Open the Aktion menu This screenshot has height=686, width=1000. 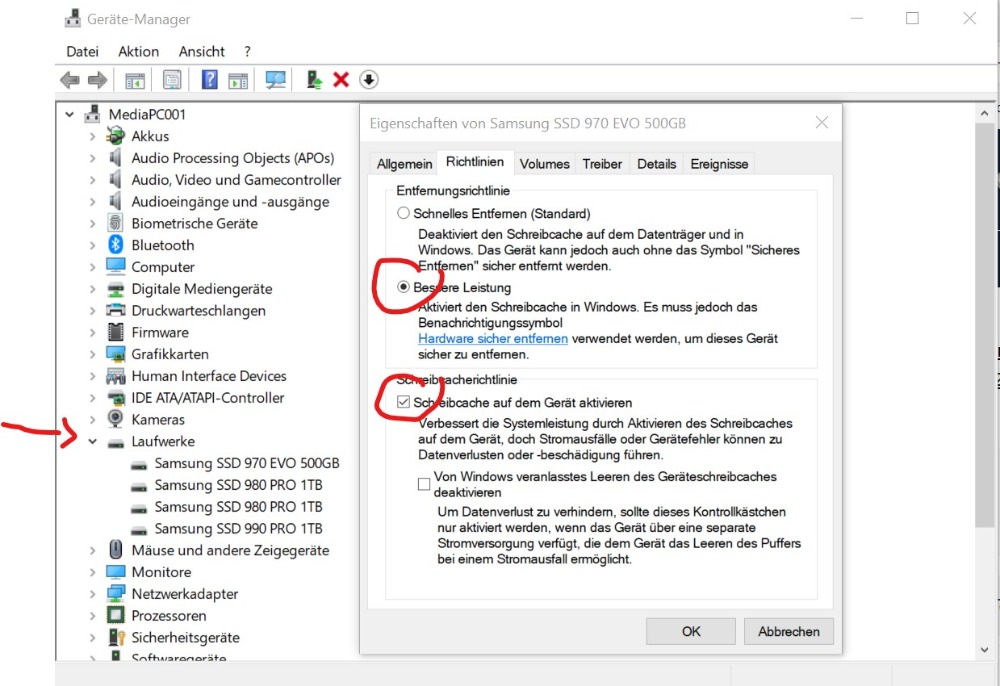tap(138, 52)
